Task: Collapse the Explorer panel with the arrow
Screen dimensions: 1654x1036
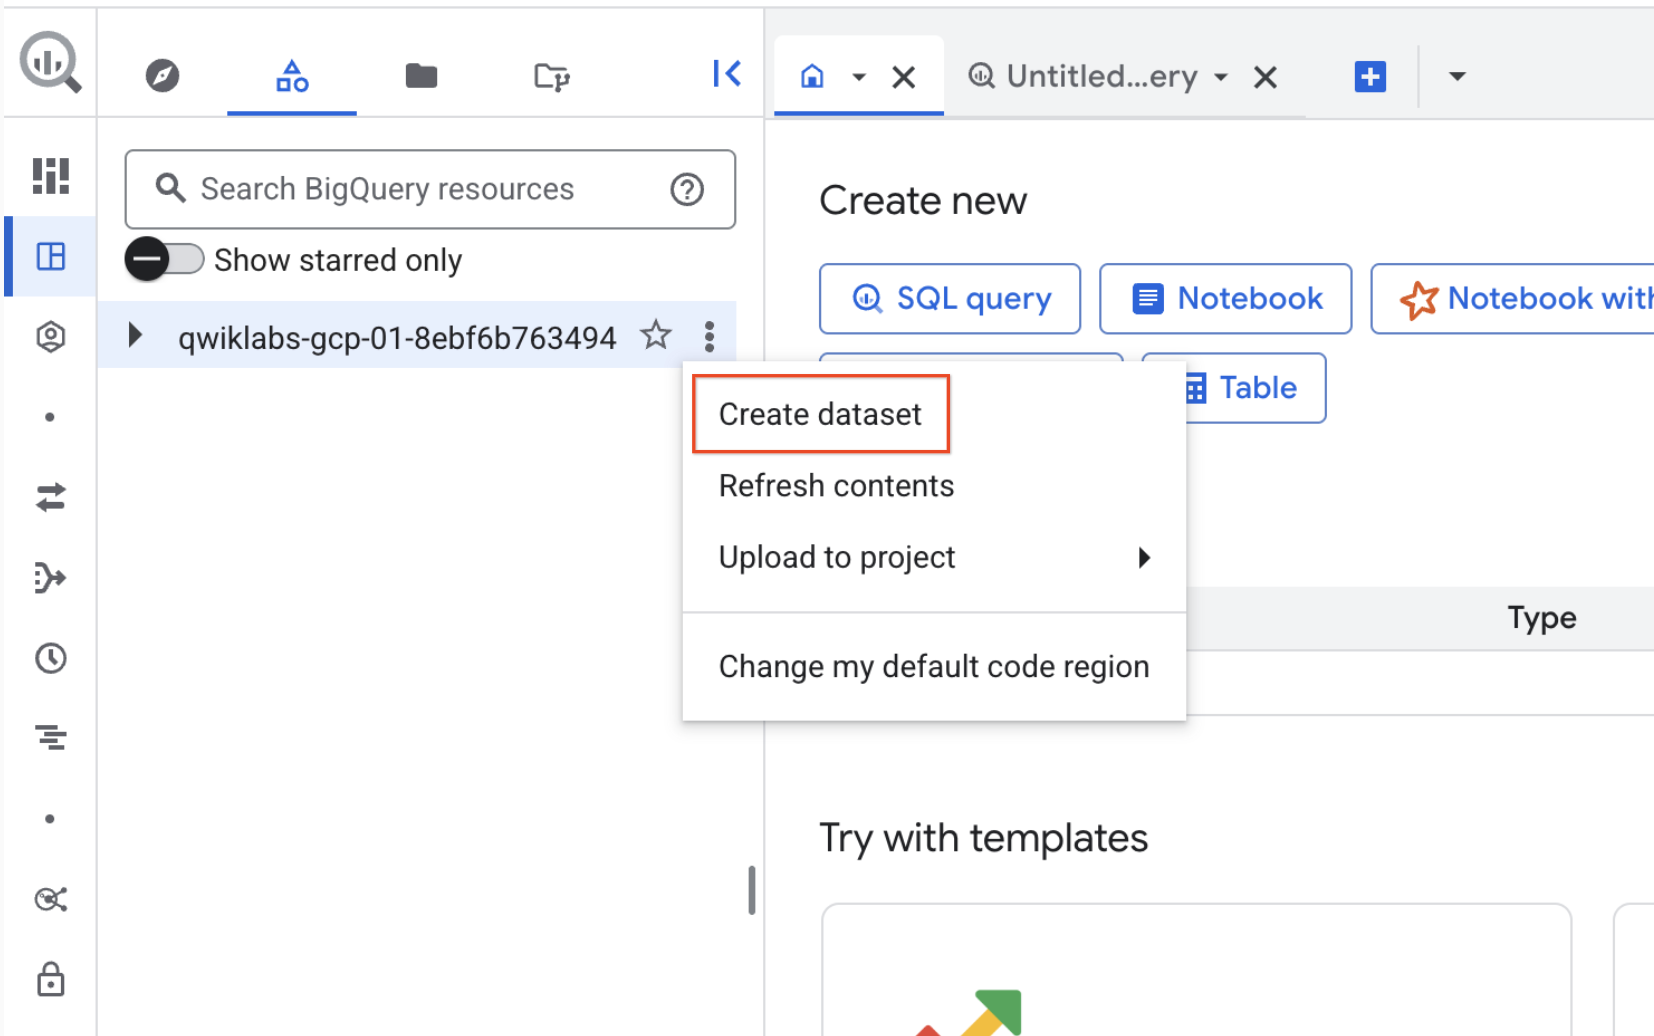Action: [726, 73]
